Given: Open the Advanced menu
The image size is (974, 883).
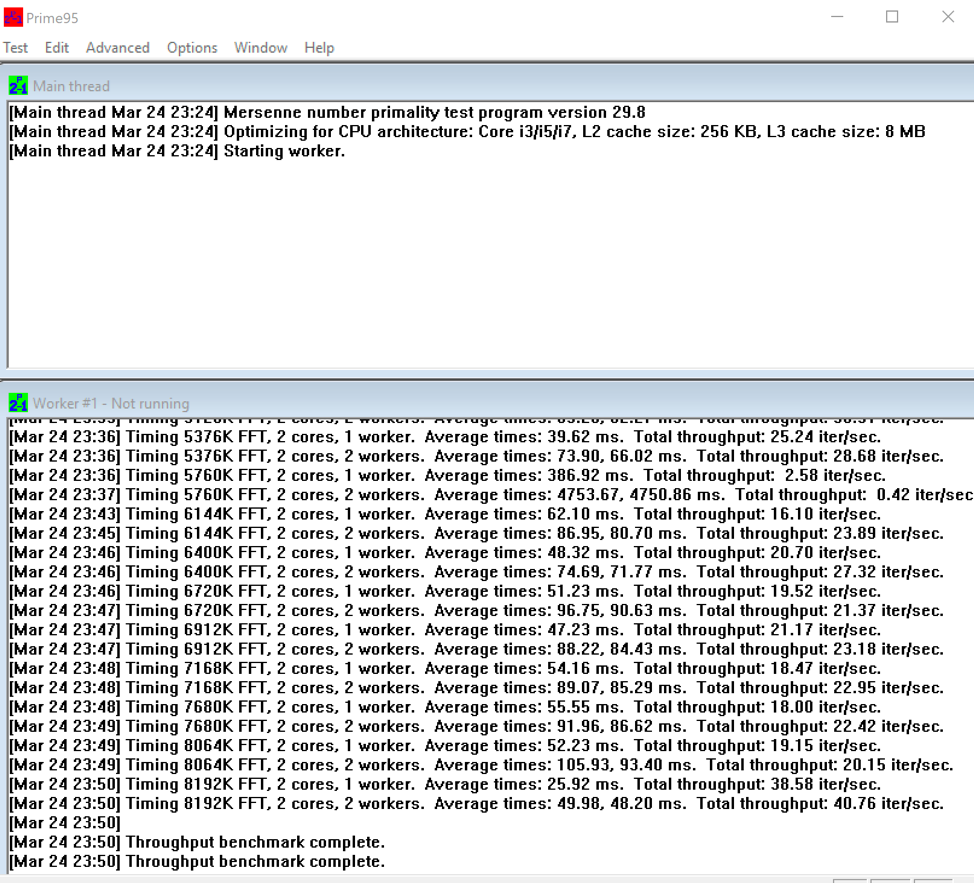Looking at the screenshot, I should click(117, 48).
